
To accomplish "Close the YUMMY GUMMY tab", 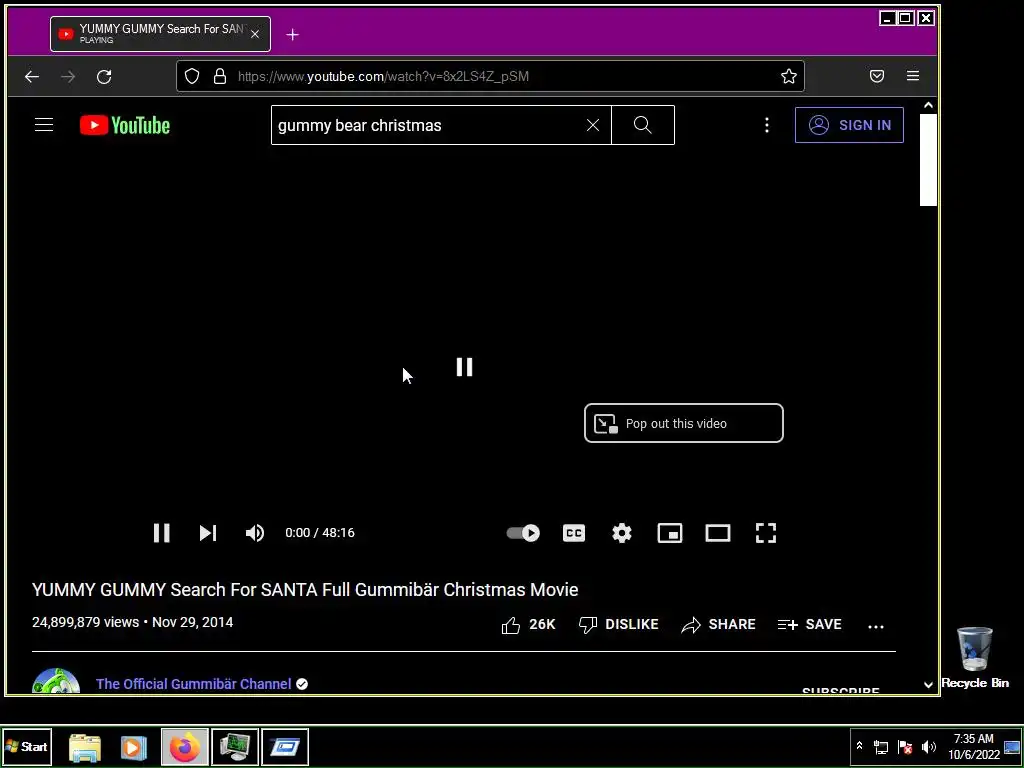I will (255, 34).
